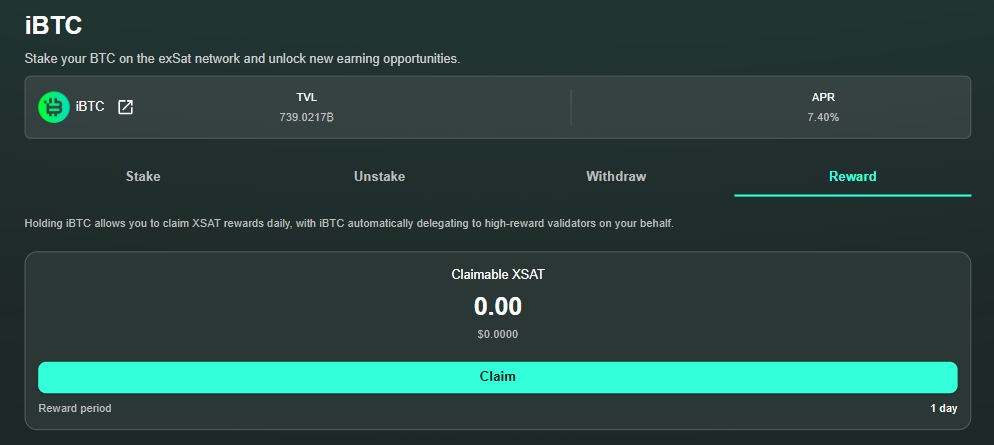Screen dimensions: 994x445
Task: Click the iBTC token name label
Action: click(90, 107)
